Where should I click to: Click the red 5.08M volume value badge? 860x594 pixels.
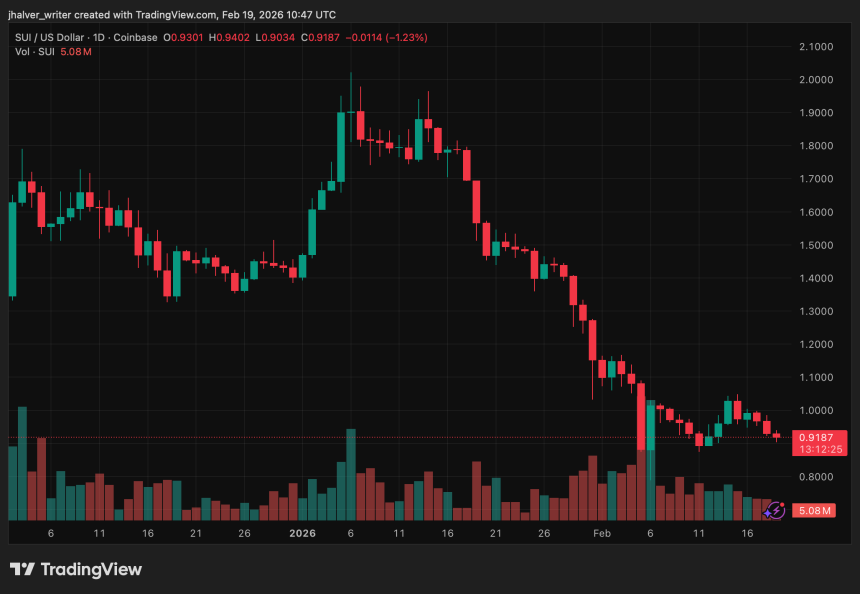[x=815, y=510]
